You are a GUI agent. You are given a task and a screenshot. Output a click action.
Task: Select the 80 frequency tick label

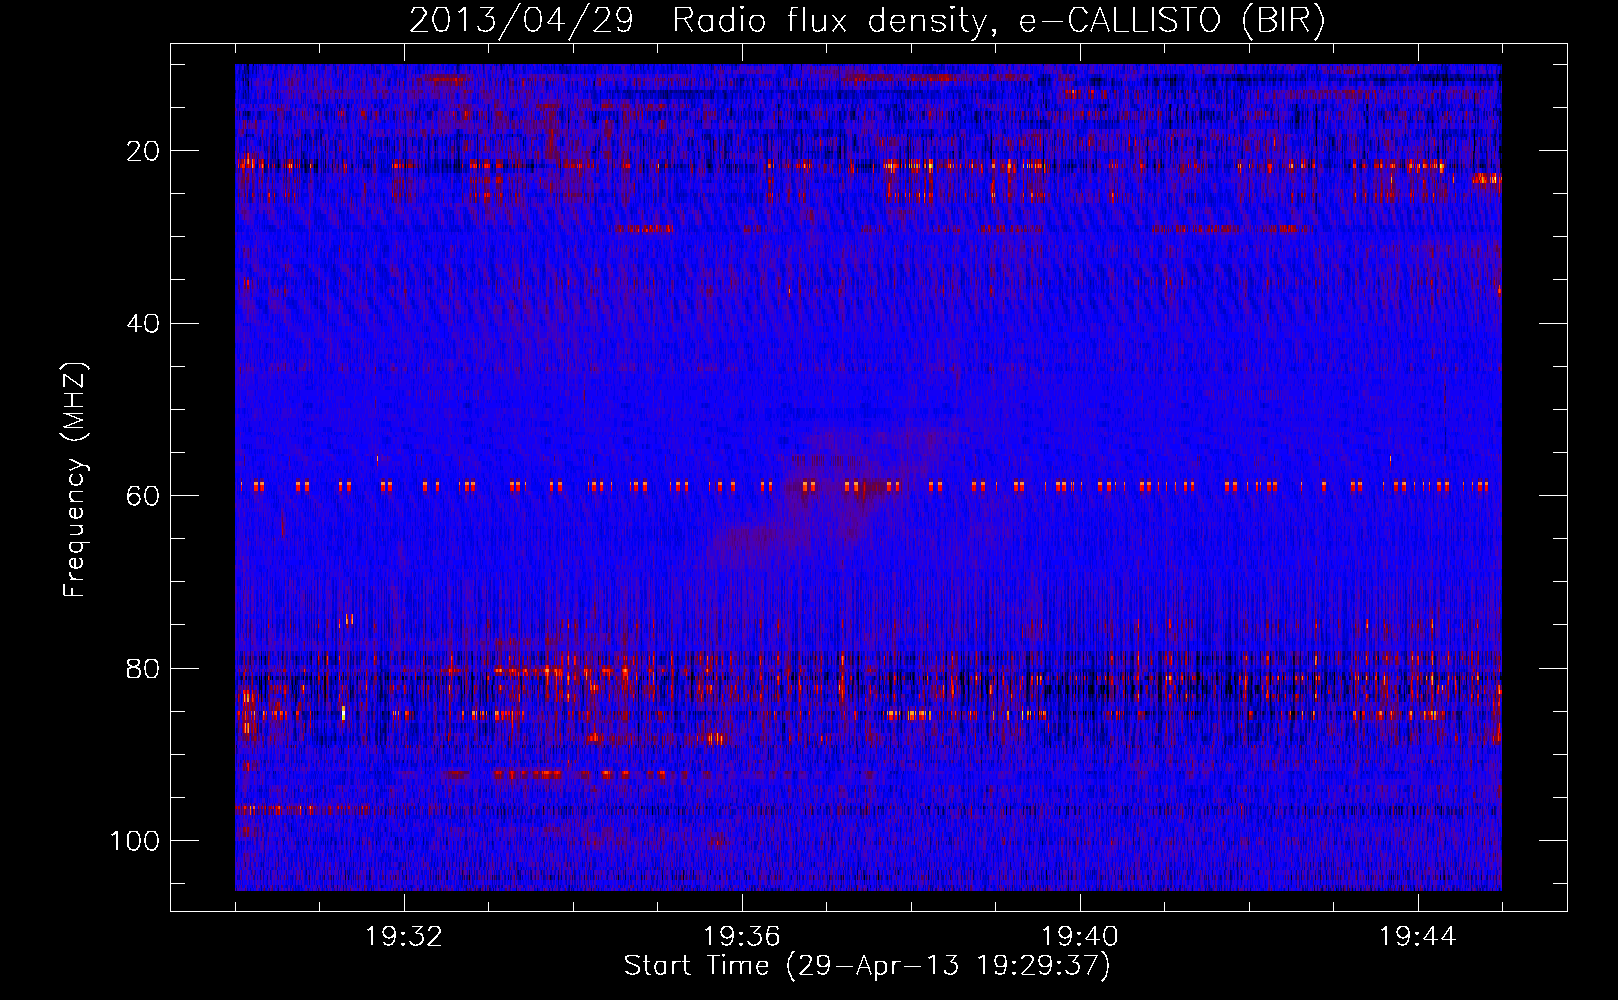[x=144, y=668]
